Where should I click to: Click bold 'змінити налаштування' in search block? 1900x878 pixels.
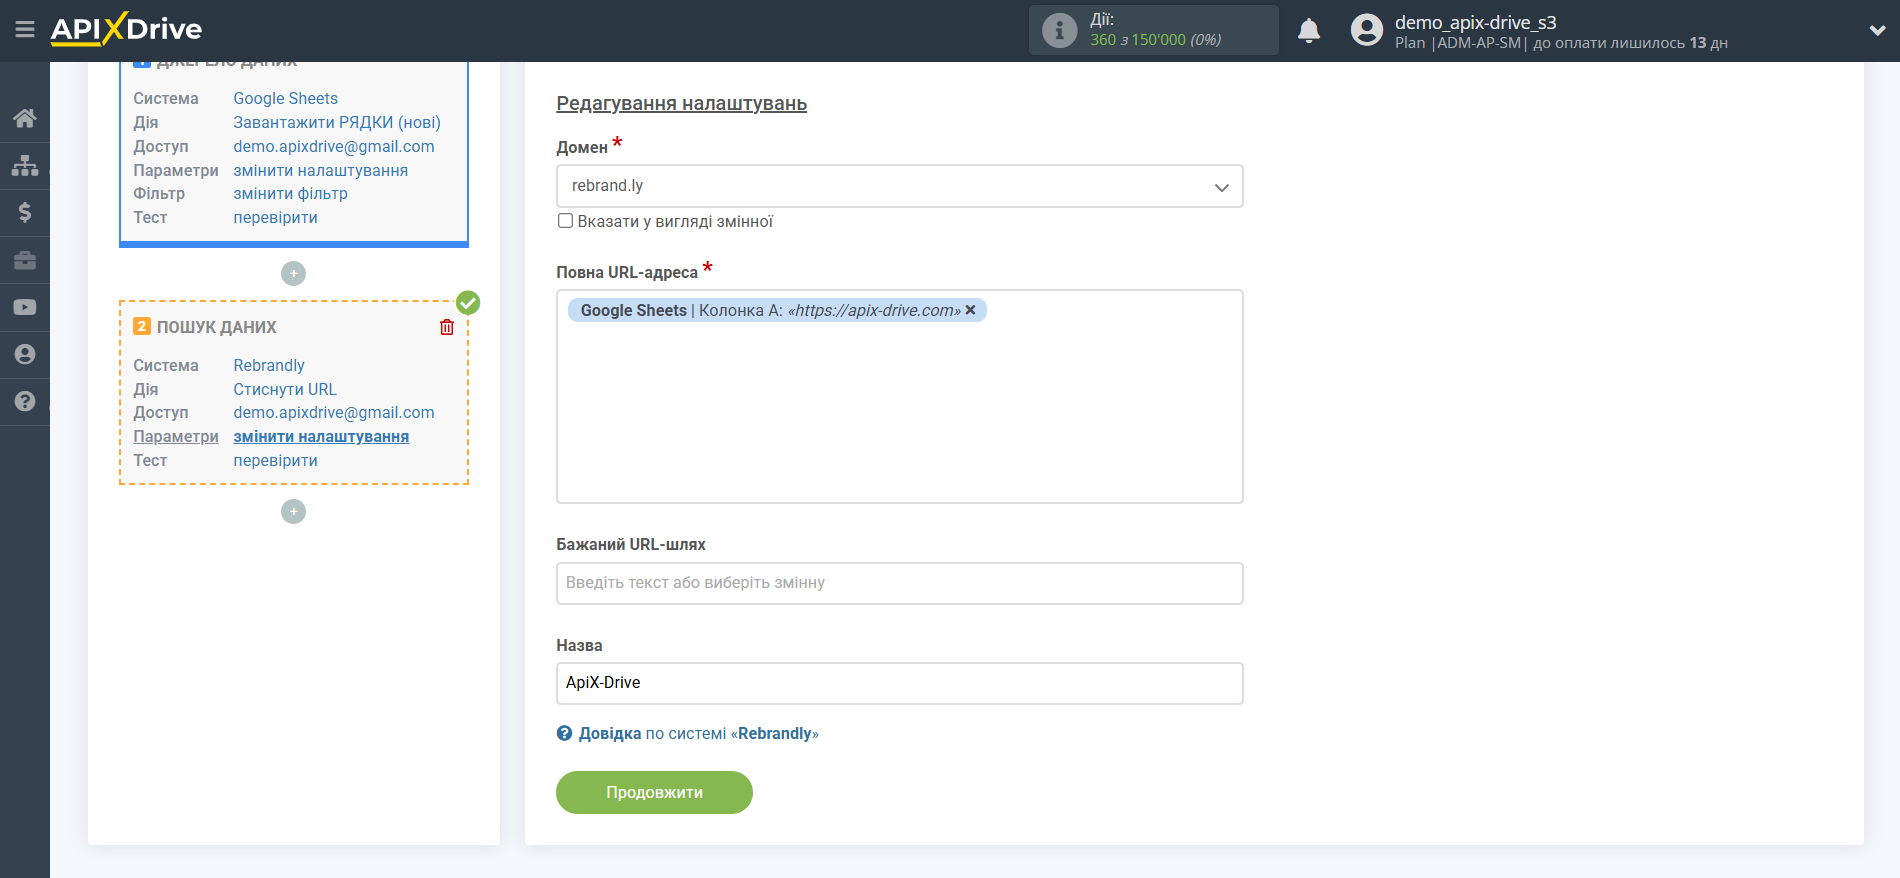pyautogui.click(x=321, y=436)
